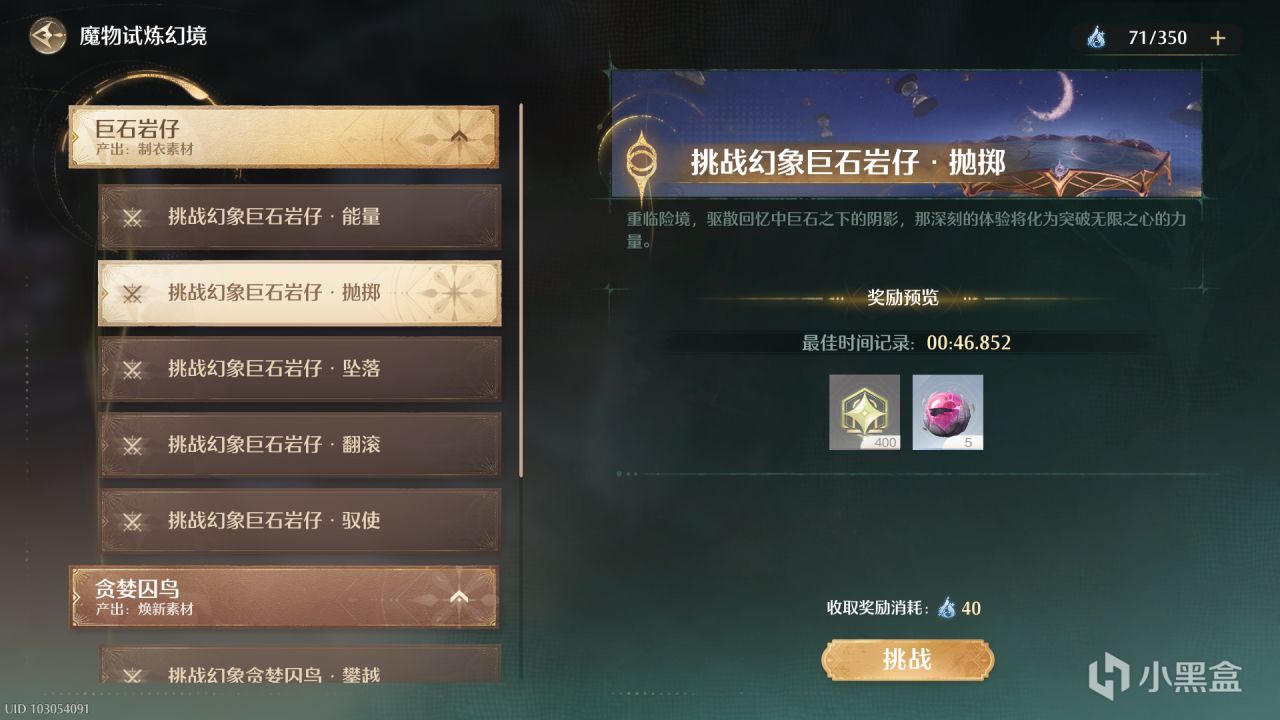1280x720 pixels.
Task: Select 挑战幻象巨石岩仔·翻滚 stage
Action: [300, 445]
